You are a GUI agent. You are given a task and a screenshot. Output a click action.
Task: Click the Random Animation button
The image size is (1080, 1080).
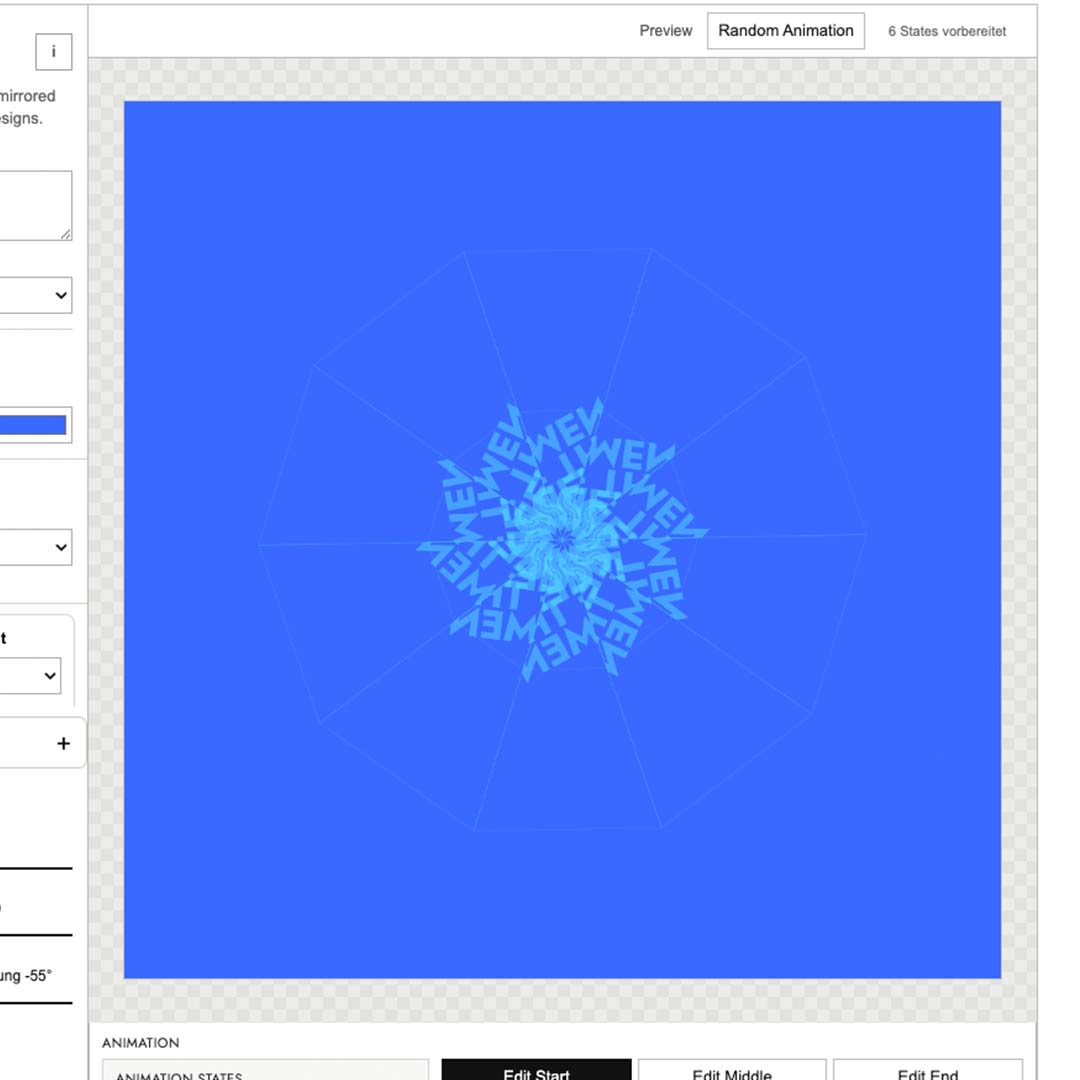coord(786,31)
